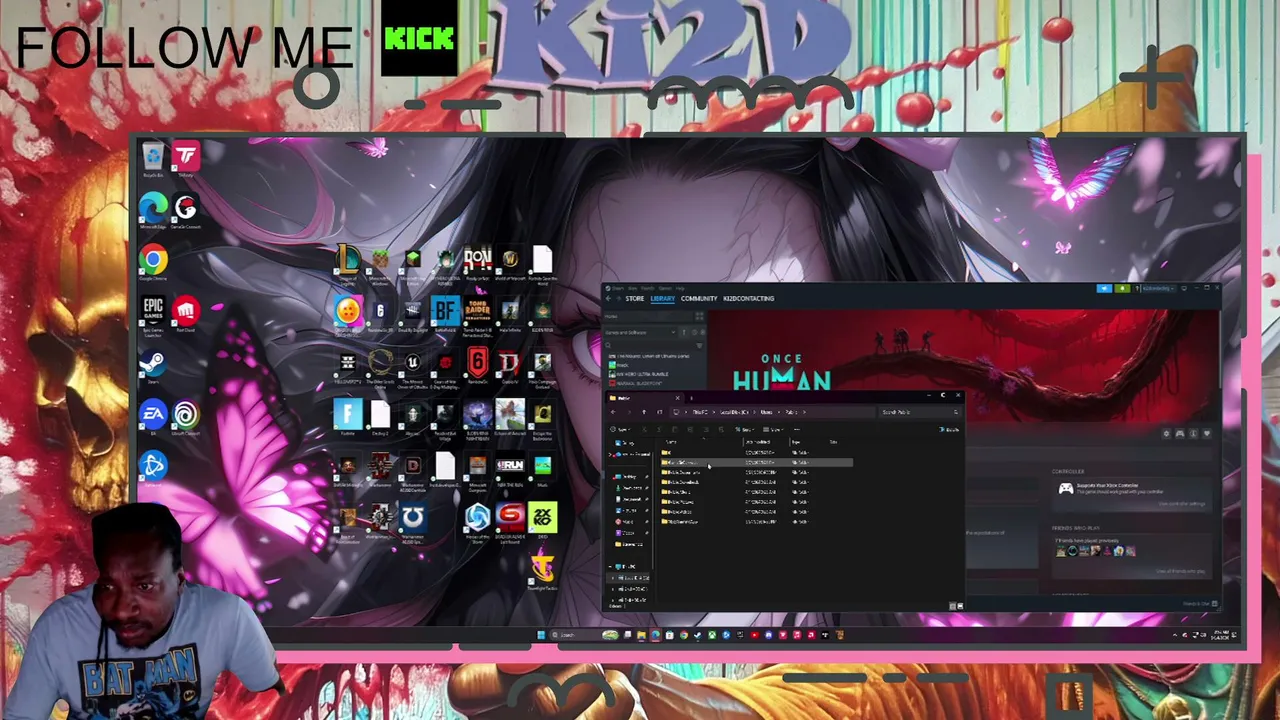1280x720 pixels.
Task: Select the Steam desktop shortcut
Action: pos(153,366)
